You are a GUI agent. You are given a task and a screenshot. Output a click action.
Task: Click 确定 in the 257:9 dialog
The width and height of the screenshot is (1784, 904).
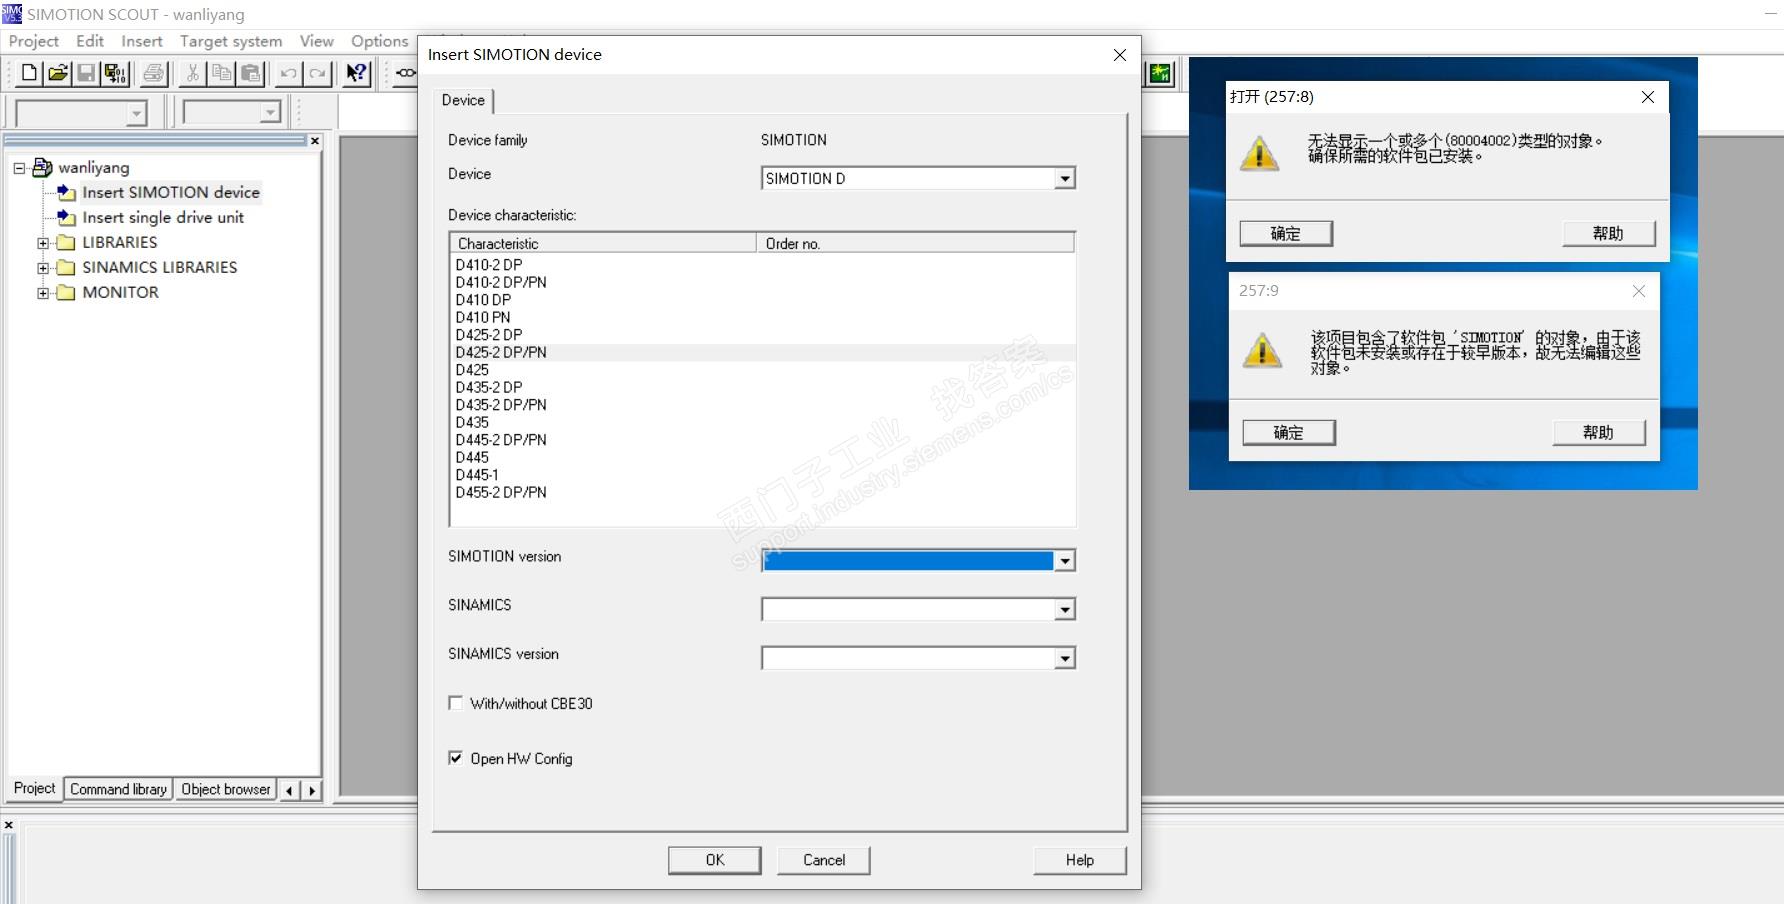(x=1289, y=432)
